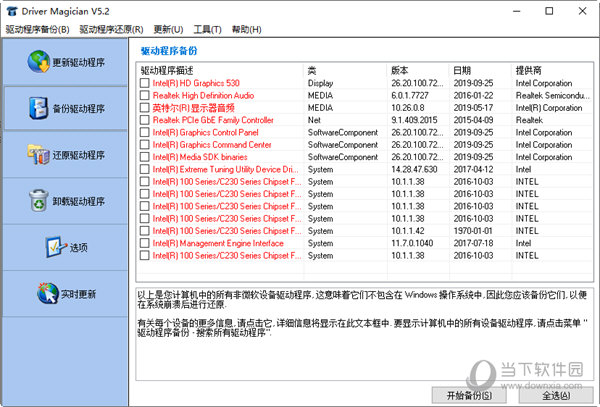Click the Driver Magician title bar hat icon

(12, 11)
